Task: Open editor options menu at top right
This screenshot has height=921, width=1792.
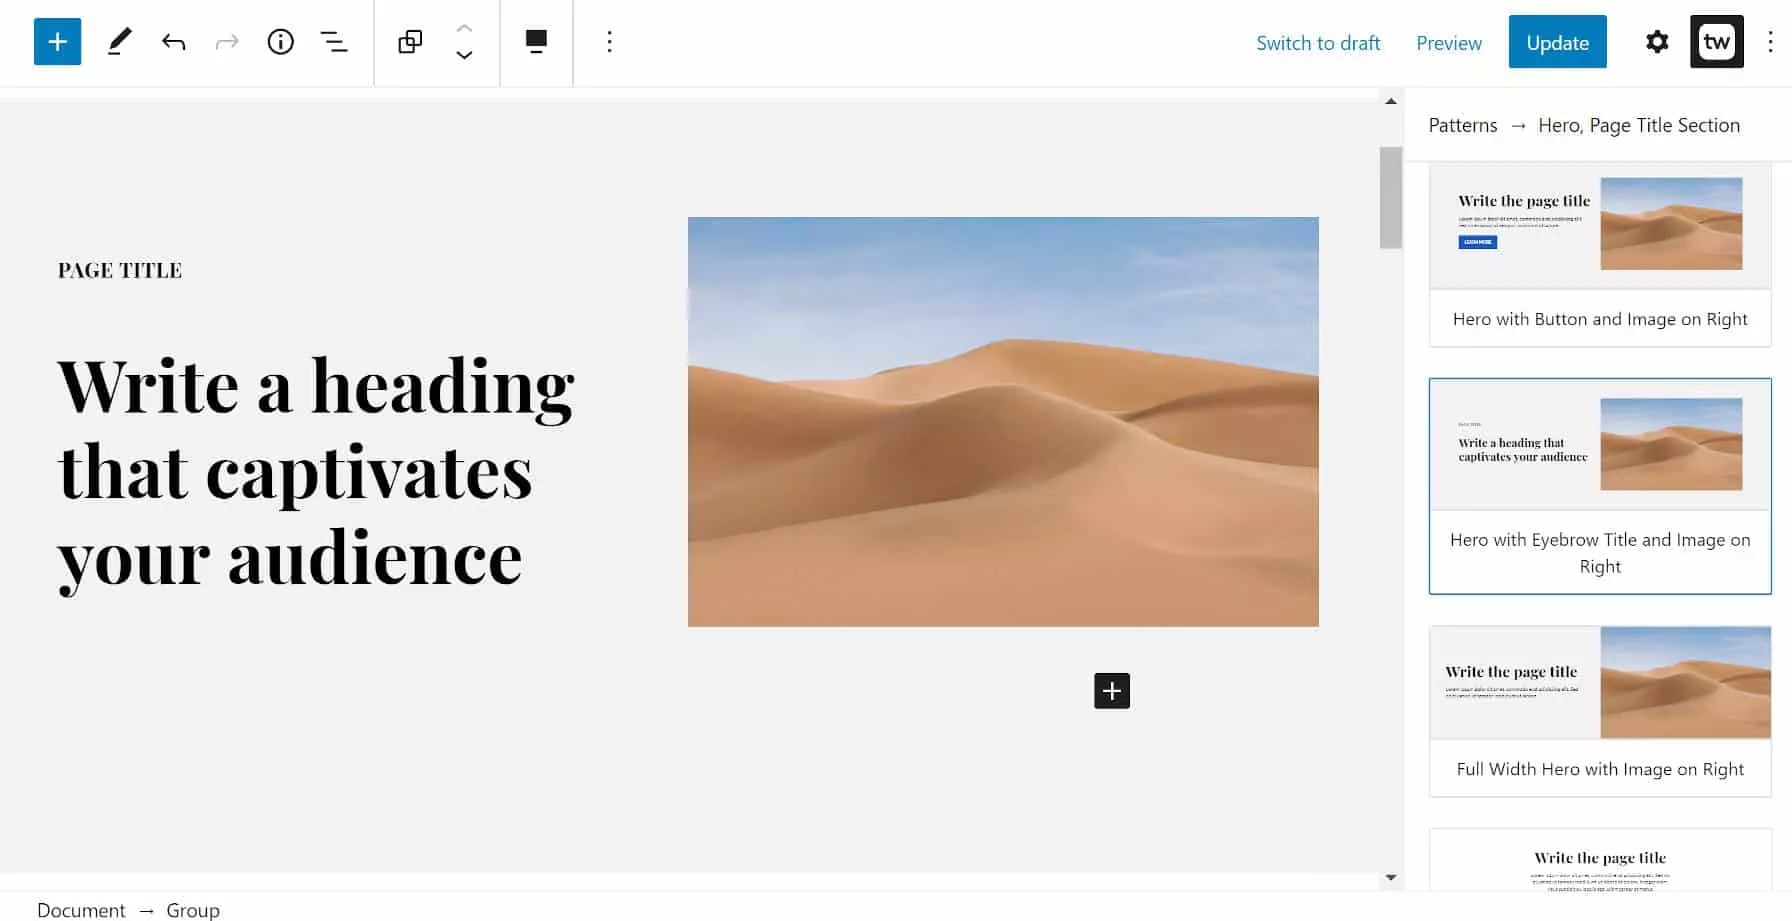Action: 1770,42
